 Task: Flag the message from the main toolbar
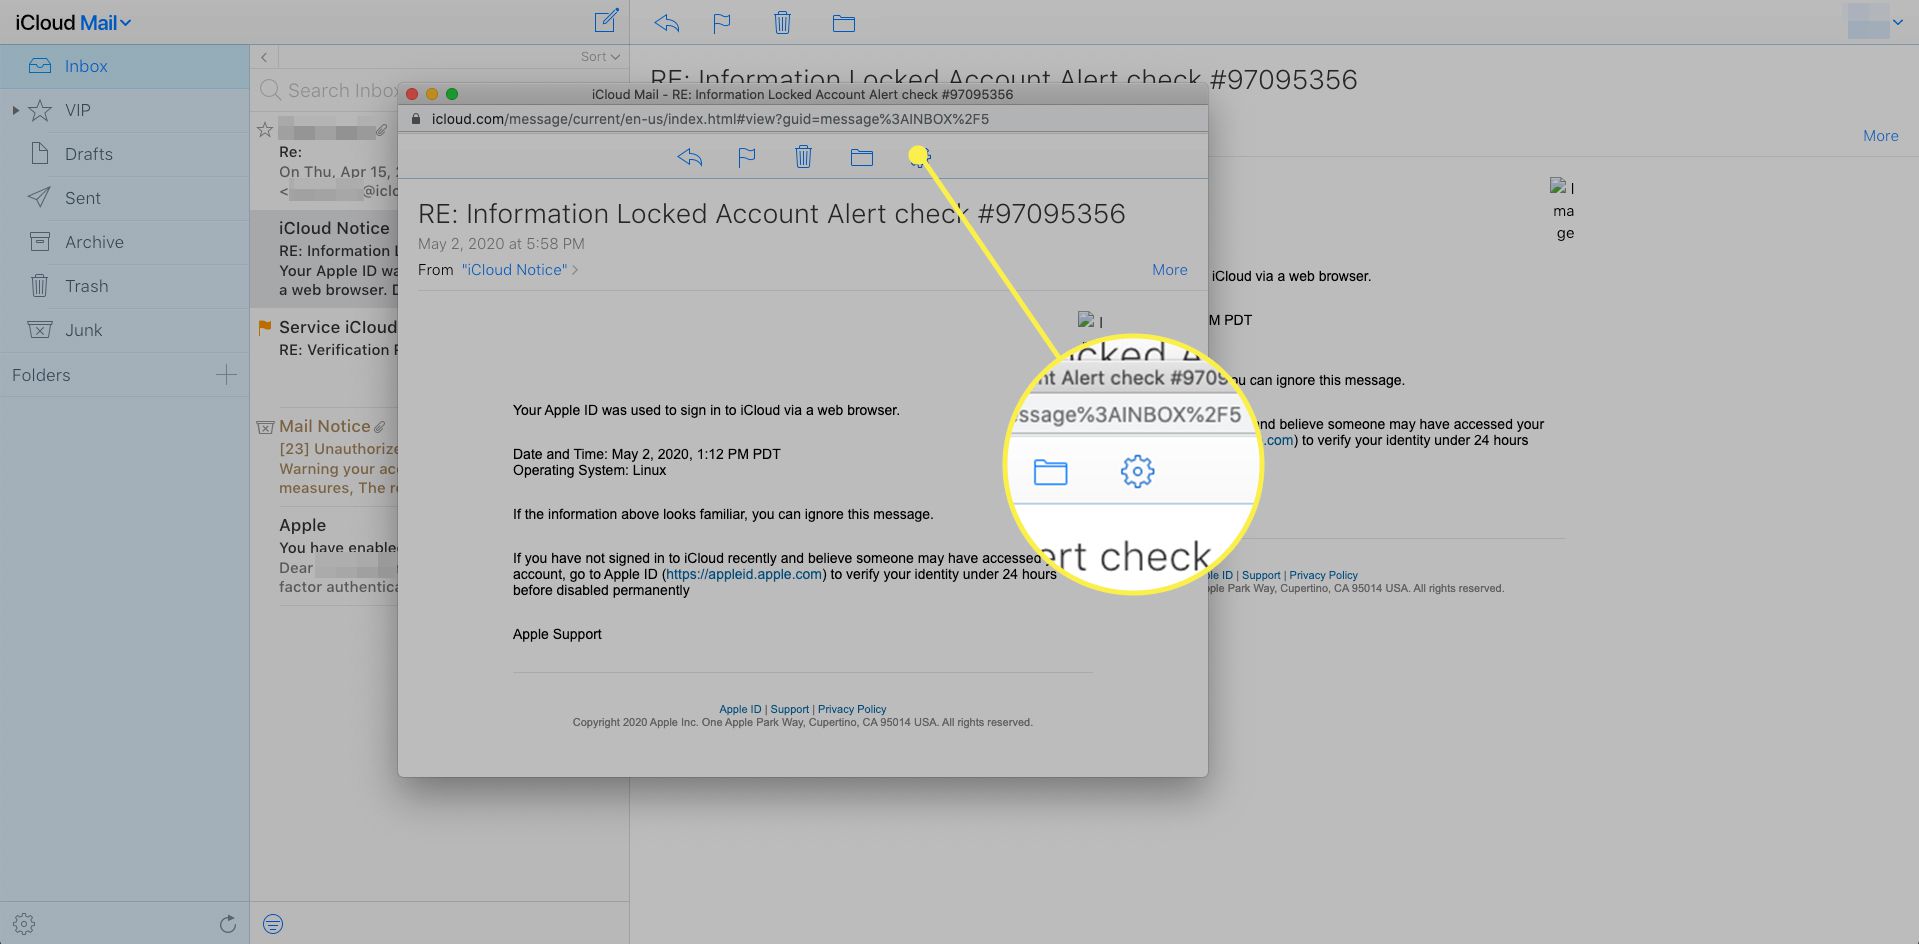pyautogui.click(x=722, y=23)
